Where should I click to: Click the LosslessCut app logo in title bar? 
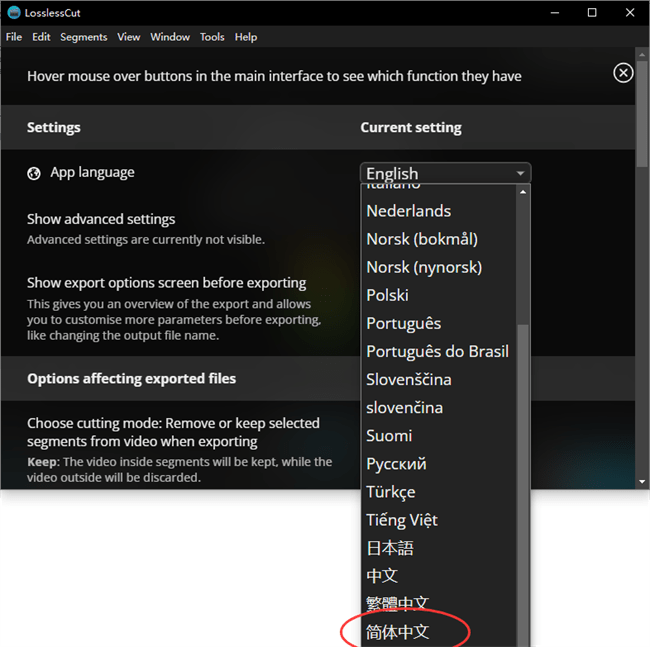(x=13, y=12)
